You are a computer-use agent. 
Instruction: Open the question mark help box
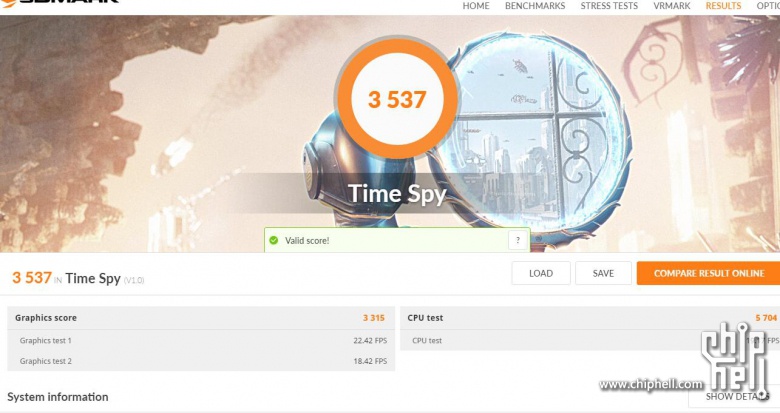pyautogui.click(x=518, y=240)
